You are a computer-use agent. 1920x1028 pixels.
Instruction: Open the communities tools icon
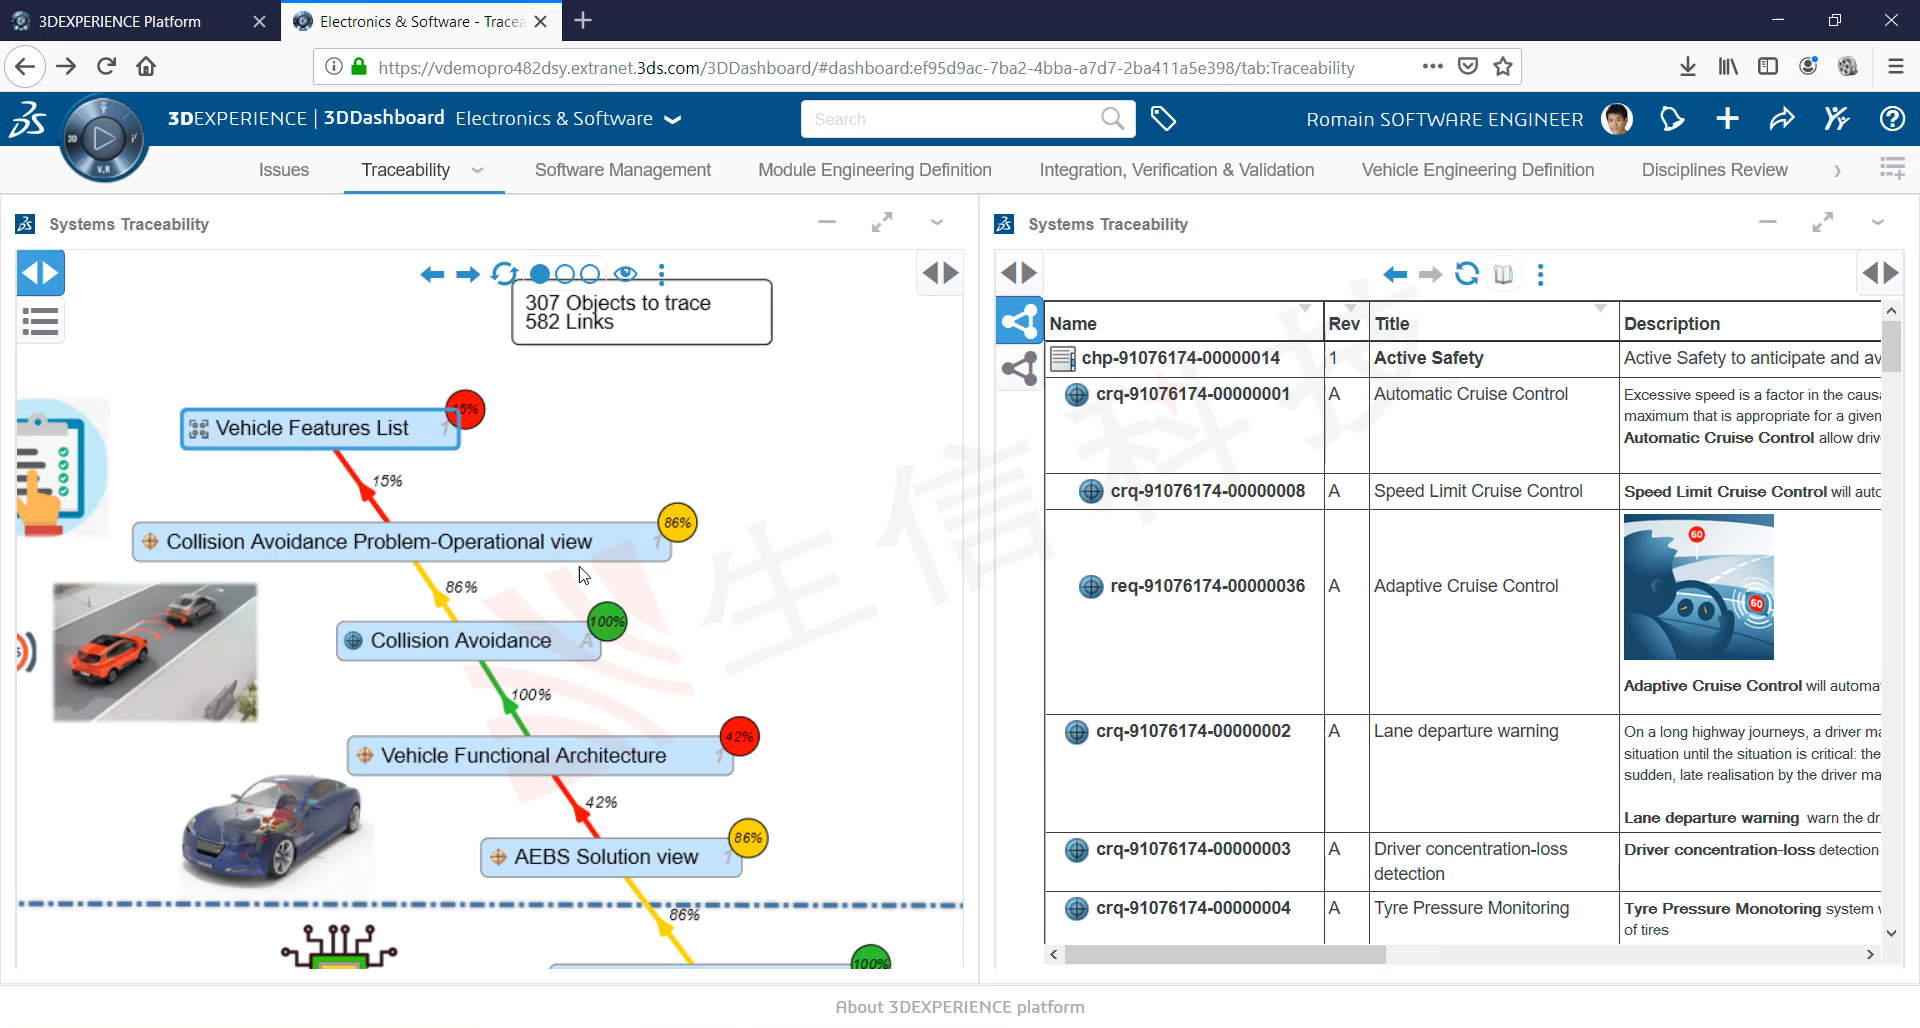click(1837, 119)
